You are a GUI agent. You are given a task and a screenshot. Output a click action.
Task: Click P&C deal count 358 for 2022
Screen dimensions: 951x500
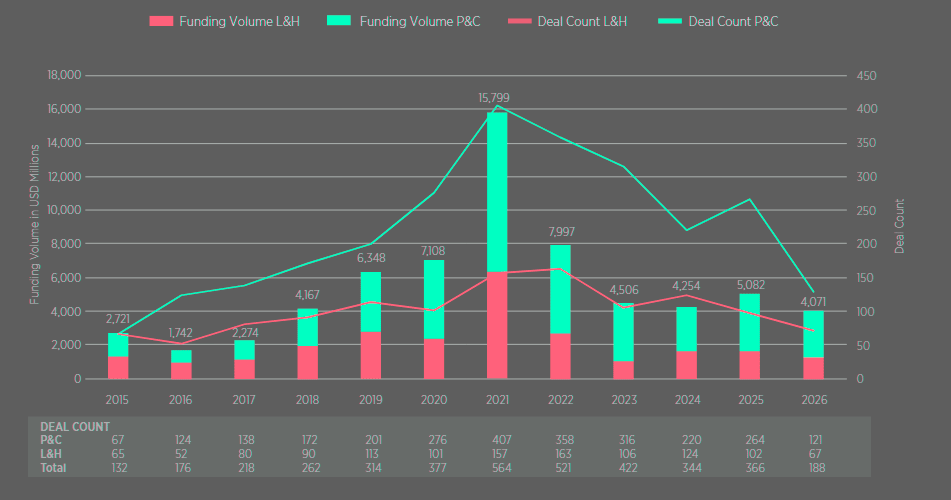click(564, 440)
